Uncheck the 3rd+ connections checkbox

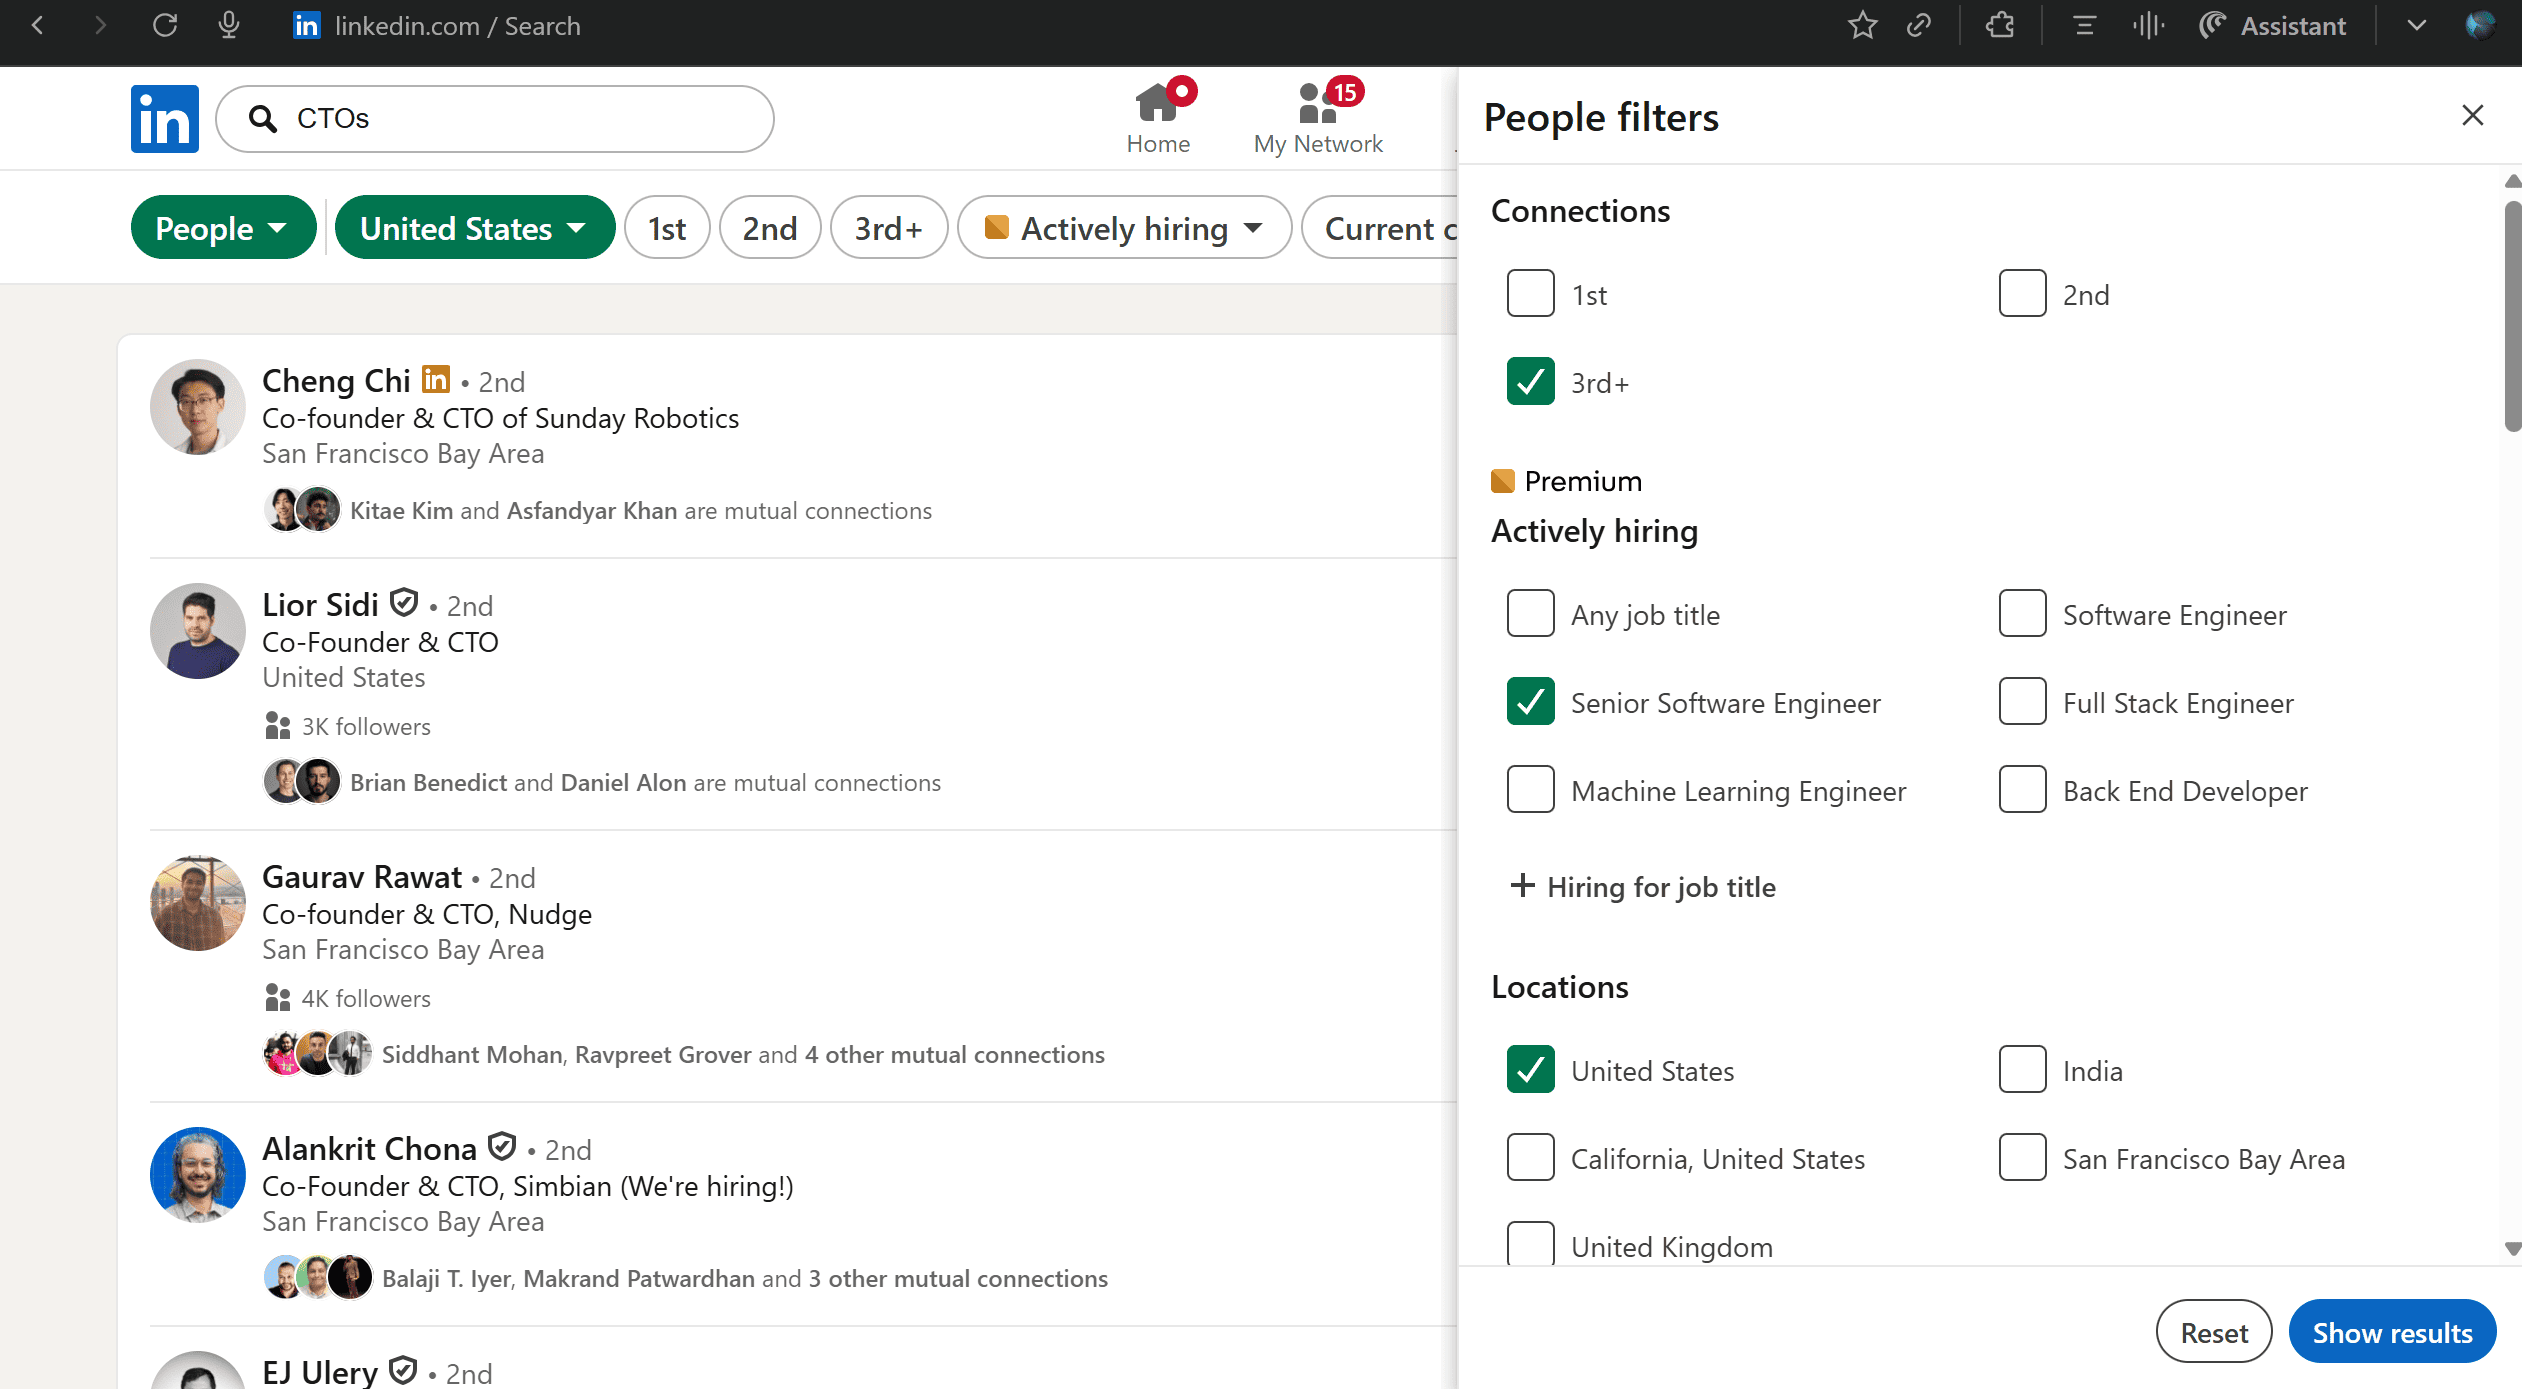point(1530,382)
